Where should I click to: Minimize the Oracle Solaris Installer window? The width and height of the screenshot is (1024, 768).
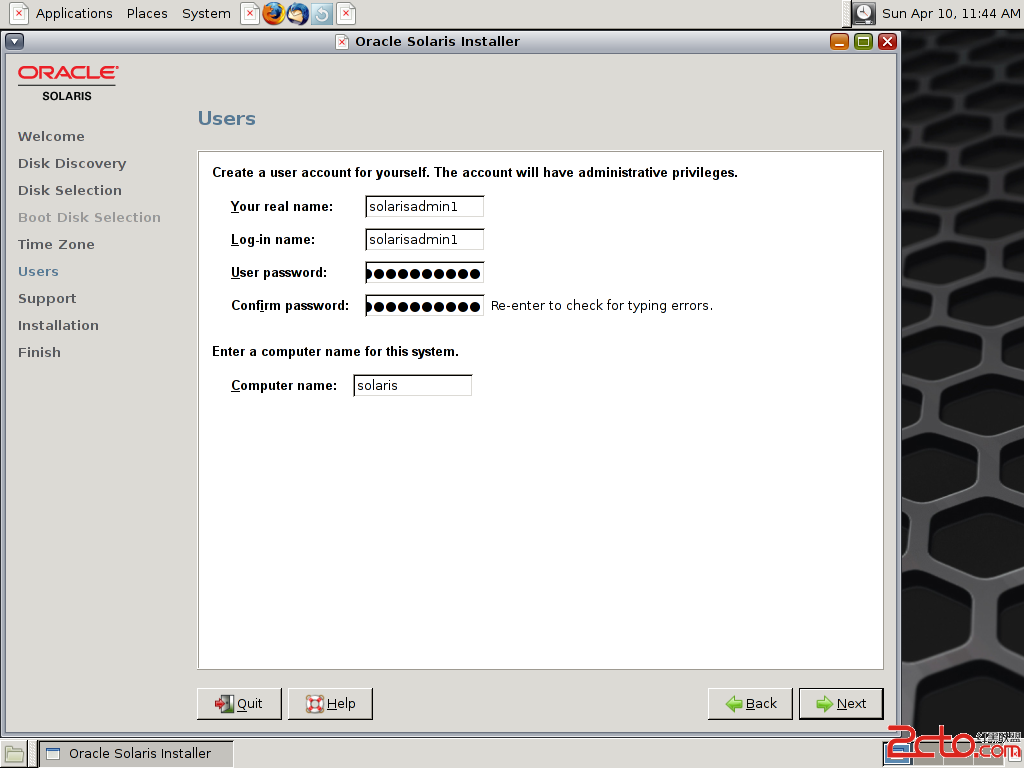pos(839,42)
